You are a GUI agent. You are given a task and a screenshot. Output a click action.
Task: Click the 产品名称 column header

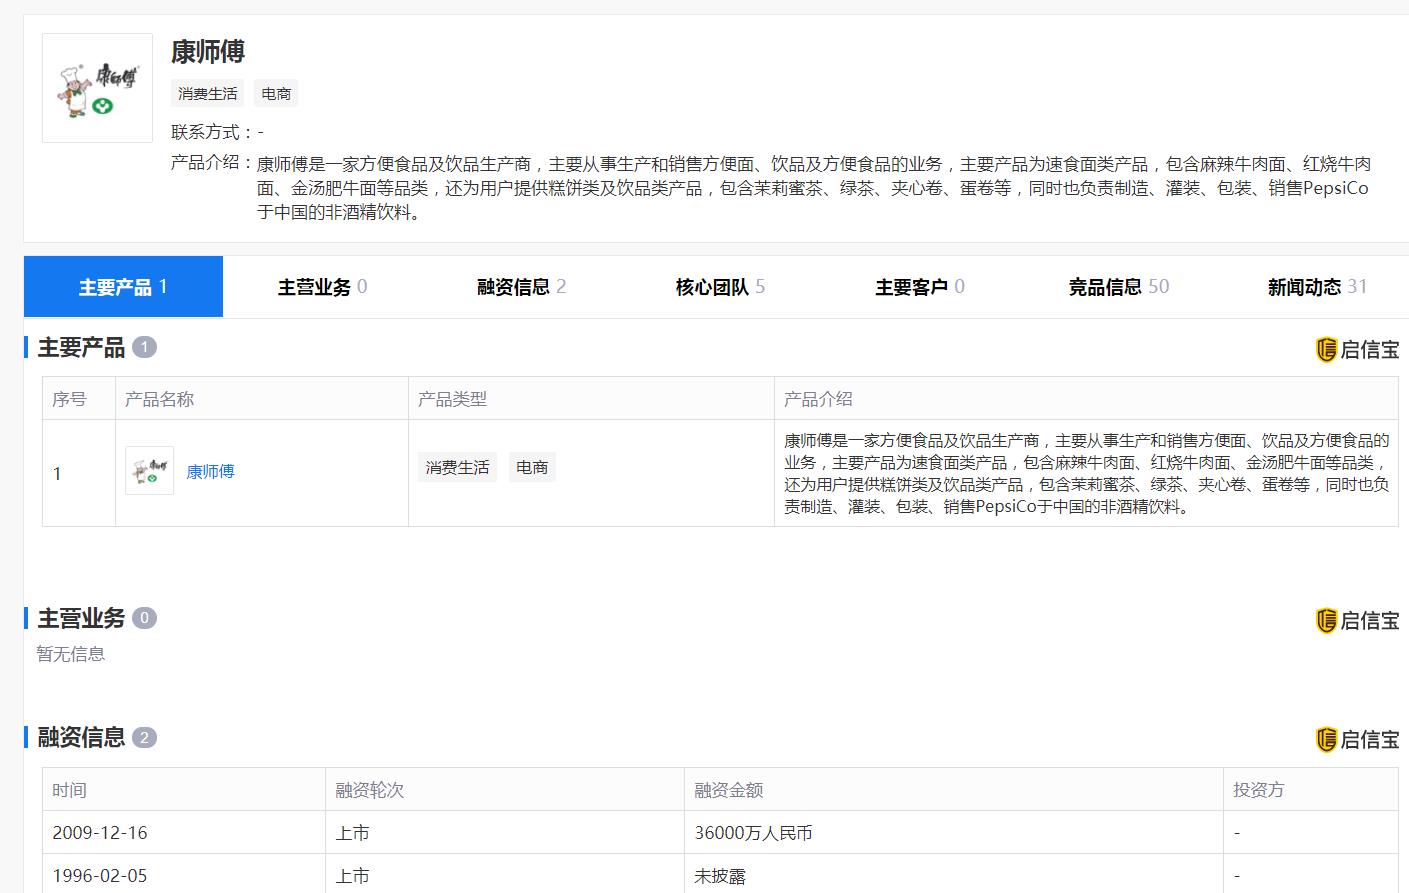[262, 399]
